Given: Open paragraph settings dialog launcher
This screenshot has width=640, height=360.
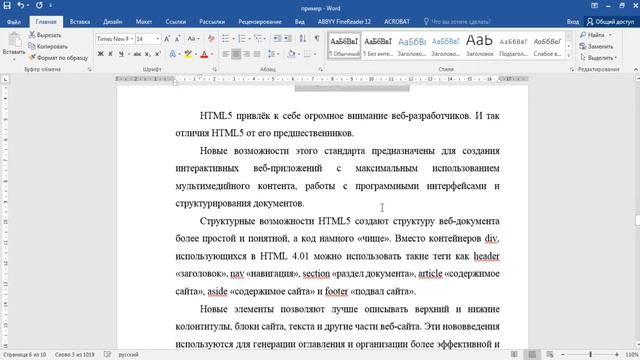Looking at the screenshot, I should coord(320,69).
